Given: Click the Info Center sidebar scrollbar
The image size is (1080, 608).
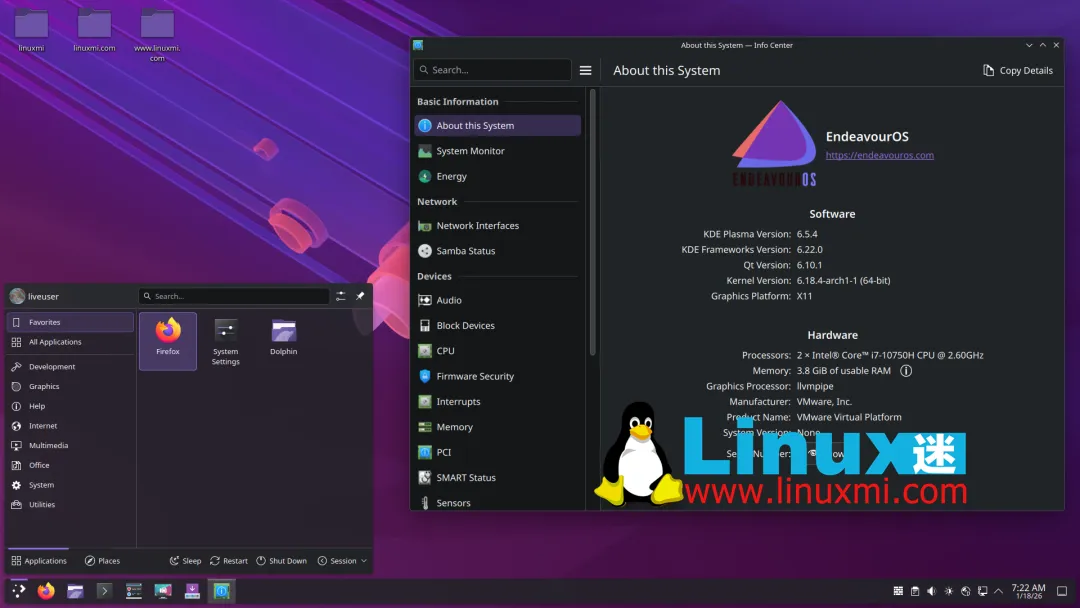Looking at the screenshot, I should pyautogui.click(x=592, y=222).
